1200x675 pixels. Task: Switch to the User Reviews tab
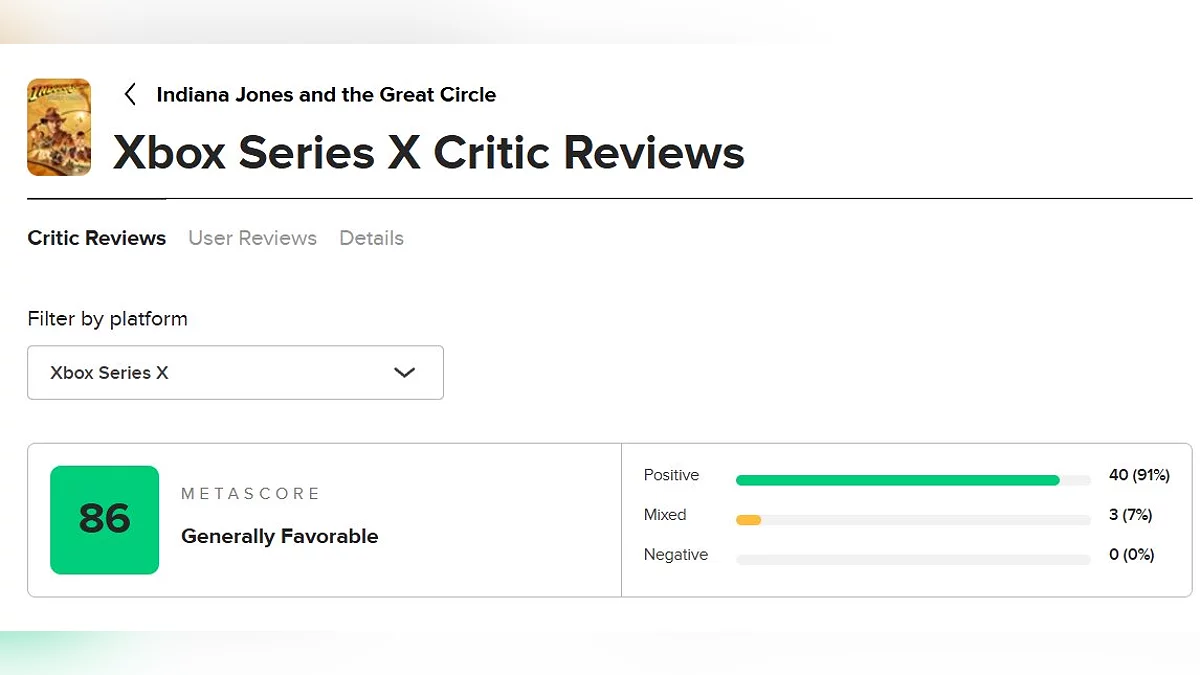point(252,238)
